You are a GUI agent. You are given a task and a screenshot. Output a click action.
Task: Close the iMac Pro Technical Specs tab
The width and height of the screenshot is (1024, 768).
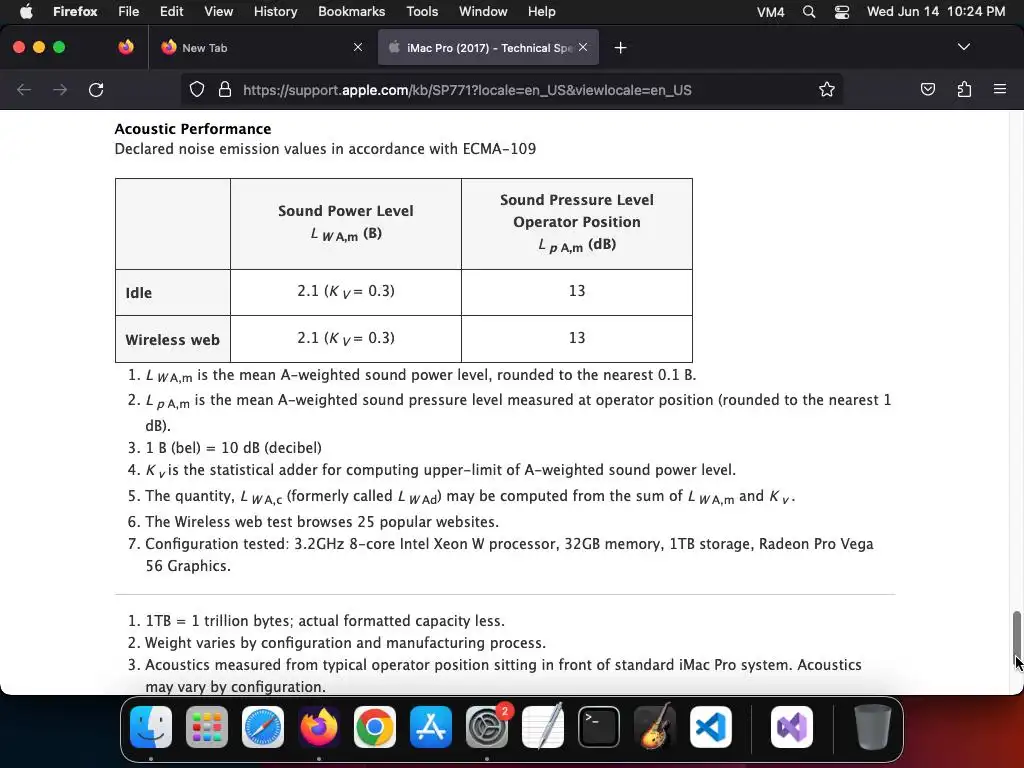[x=583, y=47]
